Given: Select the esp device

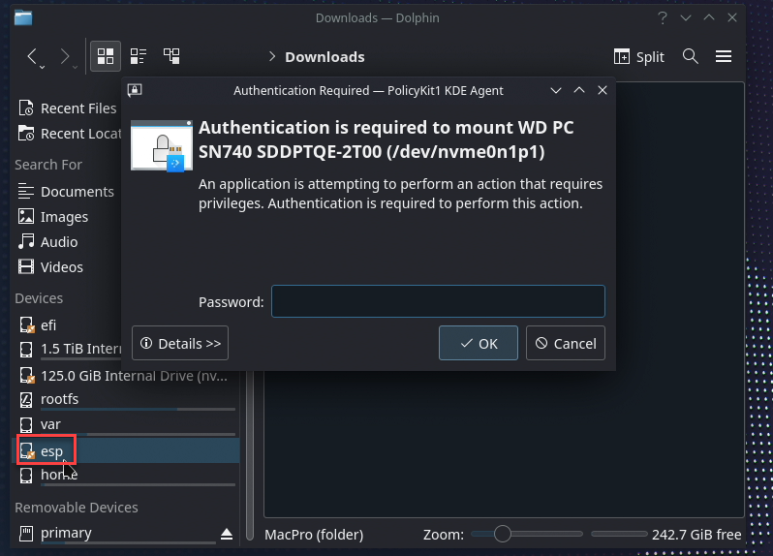Looking at the screenshot, I should [125, 451].
